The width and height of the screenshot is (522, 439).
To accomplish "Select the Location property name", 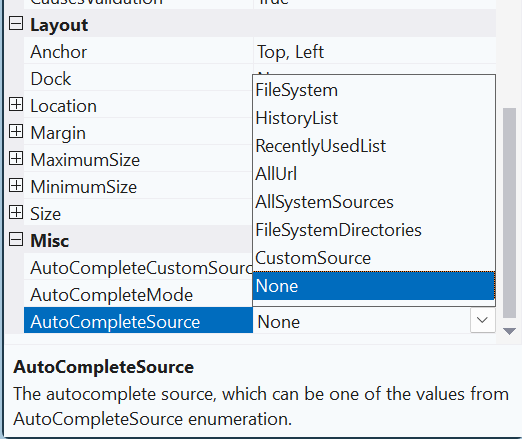I will coord(63,106).
